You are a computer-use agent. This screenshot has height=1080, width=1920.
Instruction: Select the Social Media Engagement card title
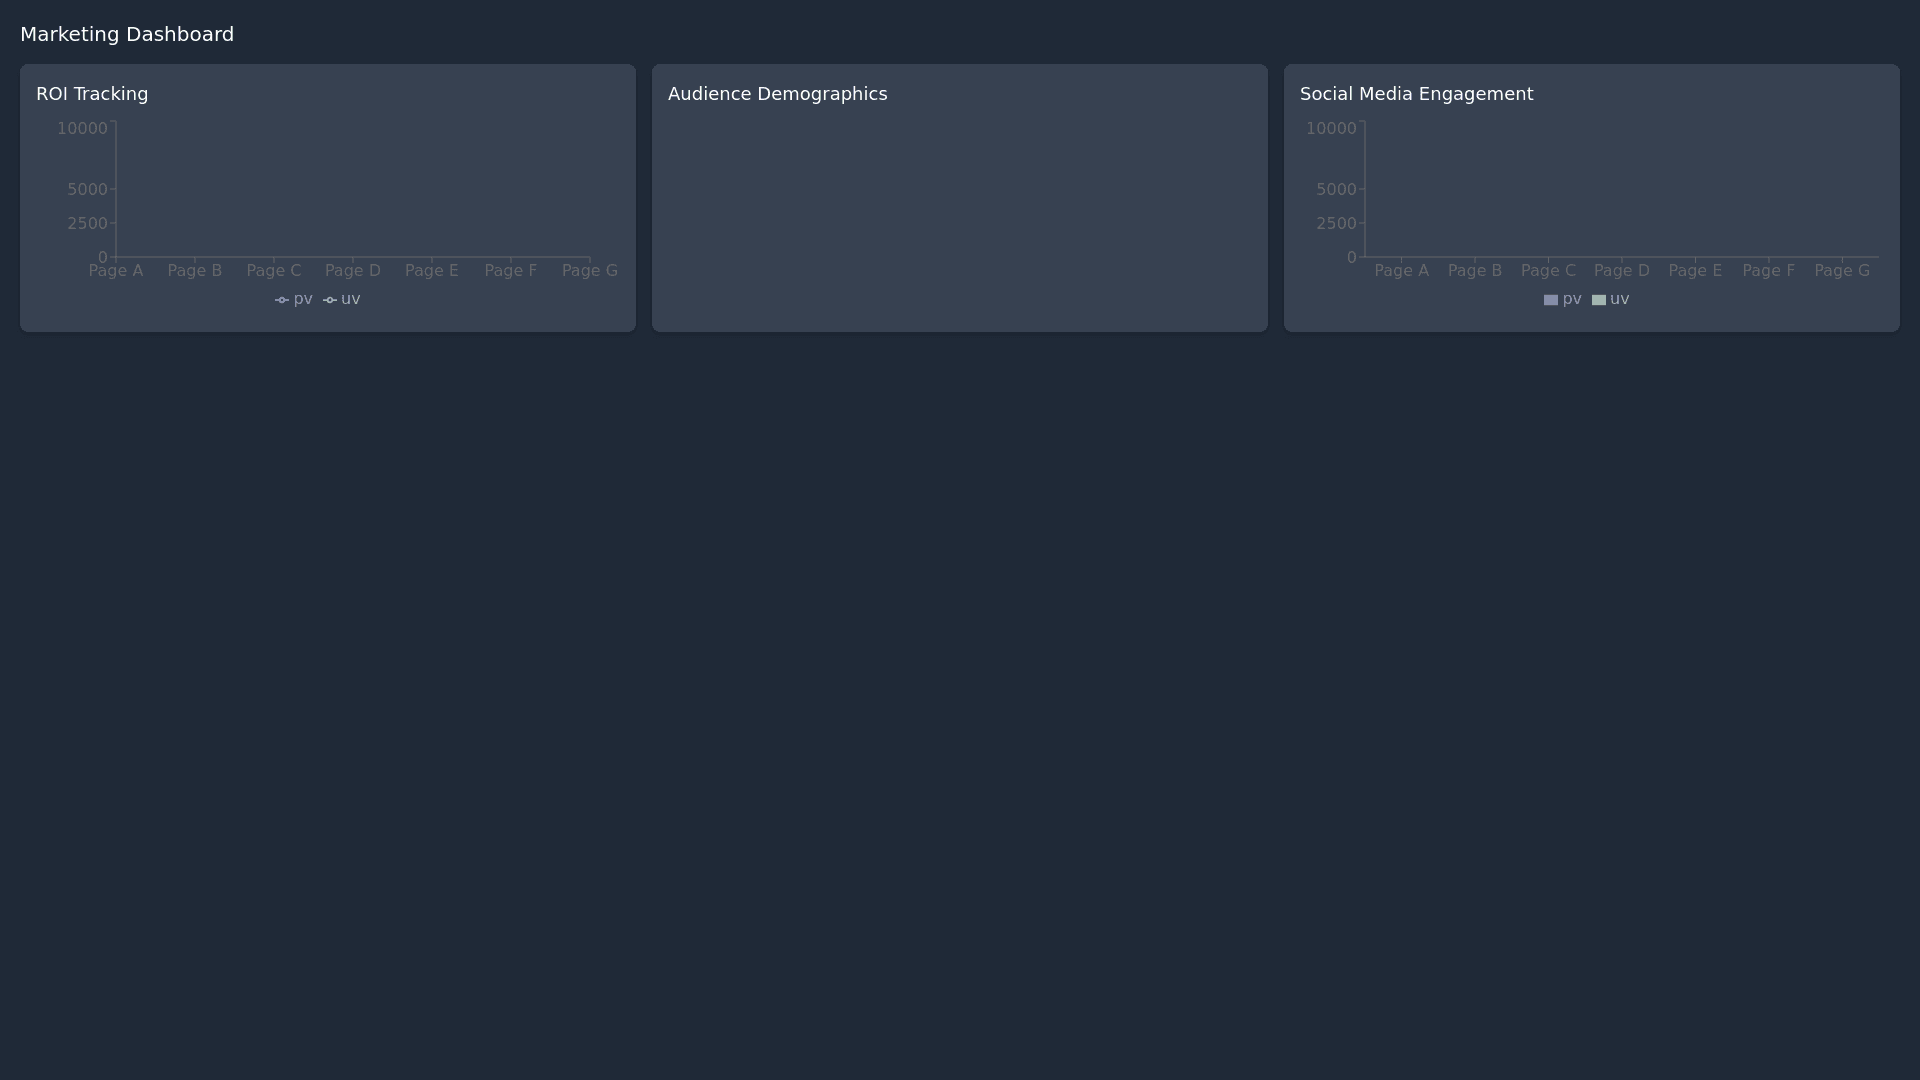[1416, 94]
